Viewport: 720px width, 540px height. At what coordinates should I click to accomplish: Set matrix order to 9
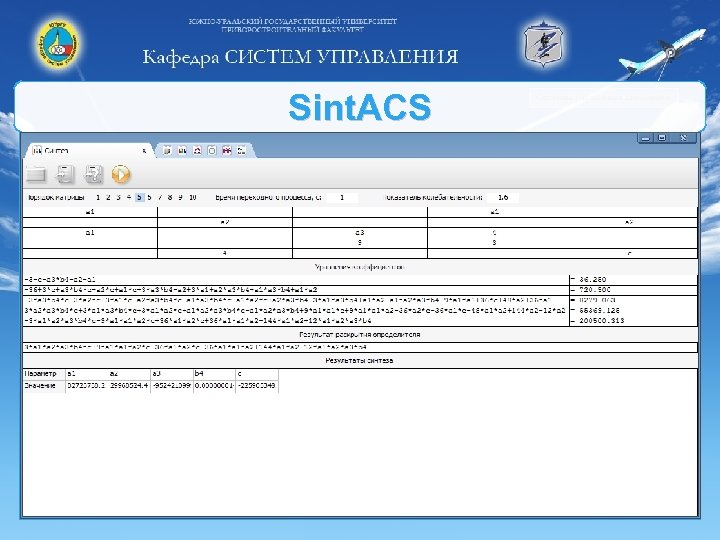tap(180, 197)
